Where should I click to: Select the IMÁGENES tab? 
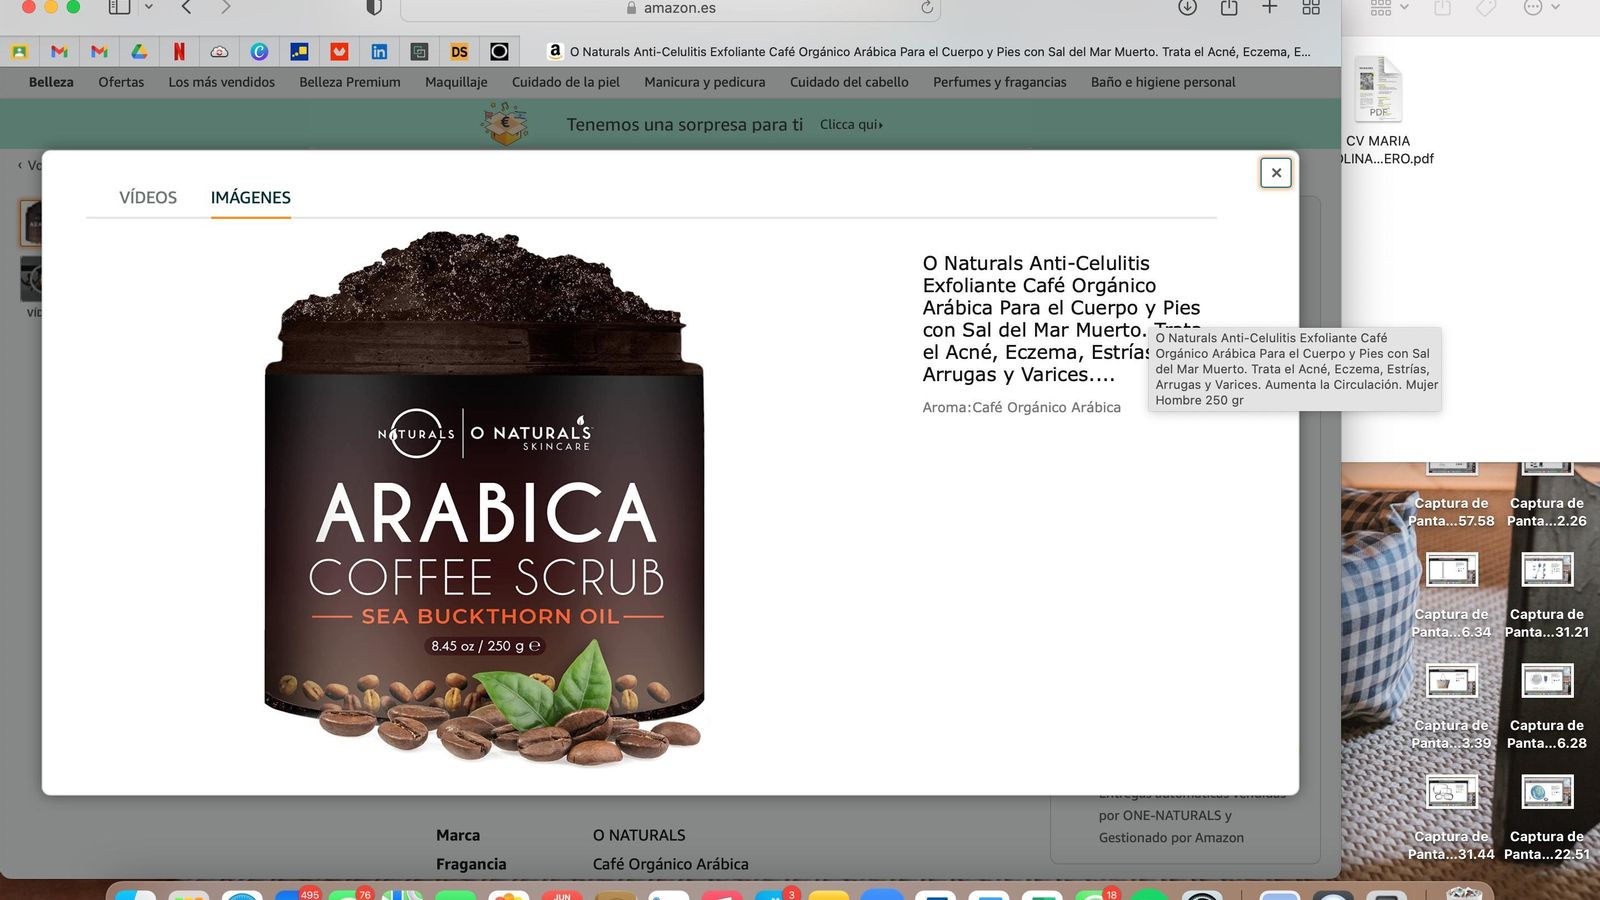250,198
